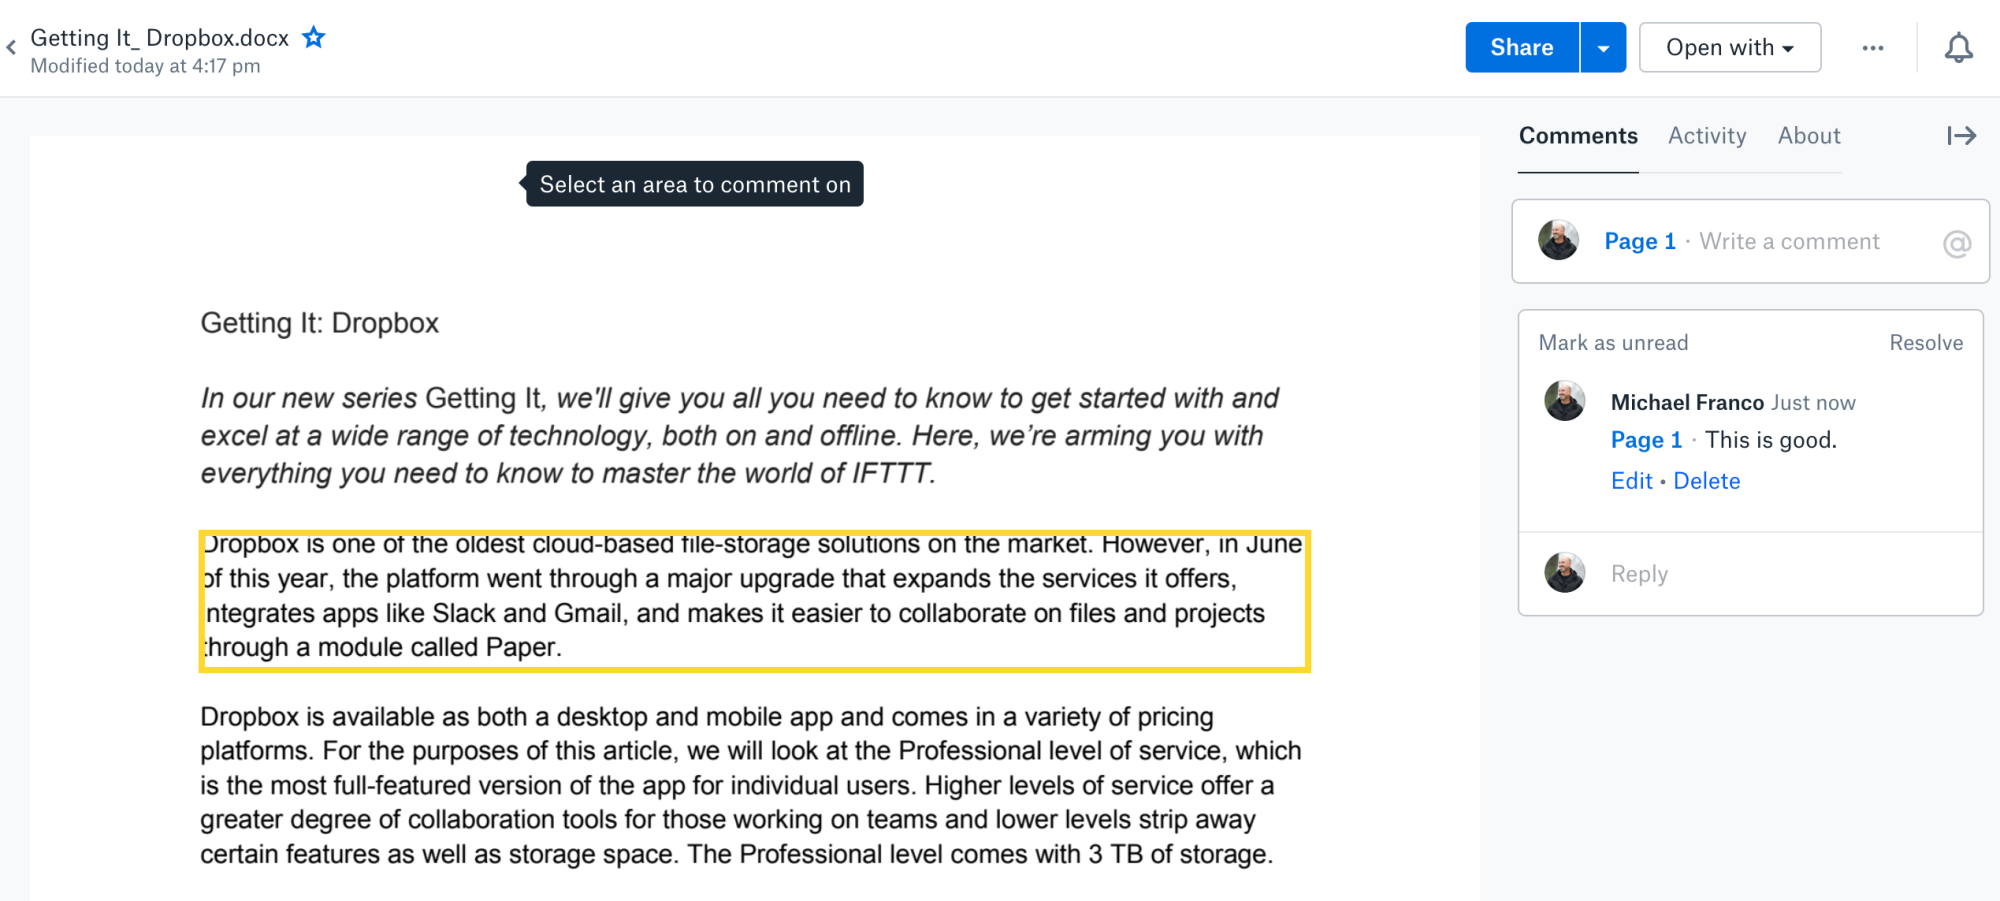
Task: Click the blue Share button
Action: 1522,47
